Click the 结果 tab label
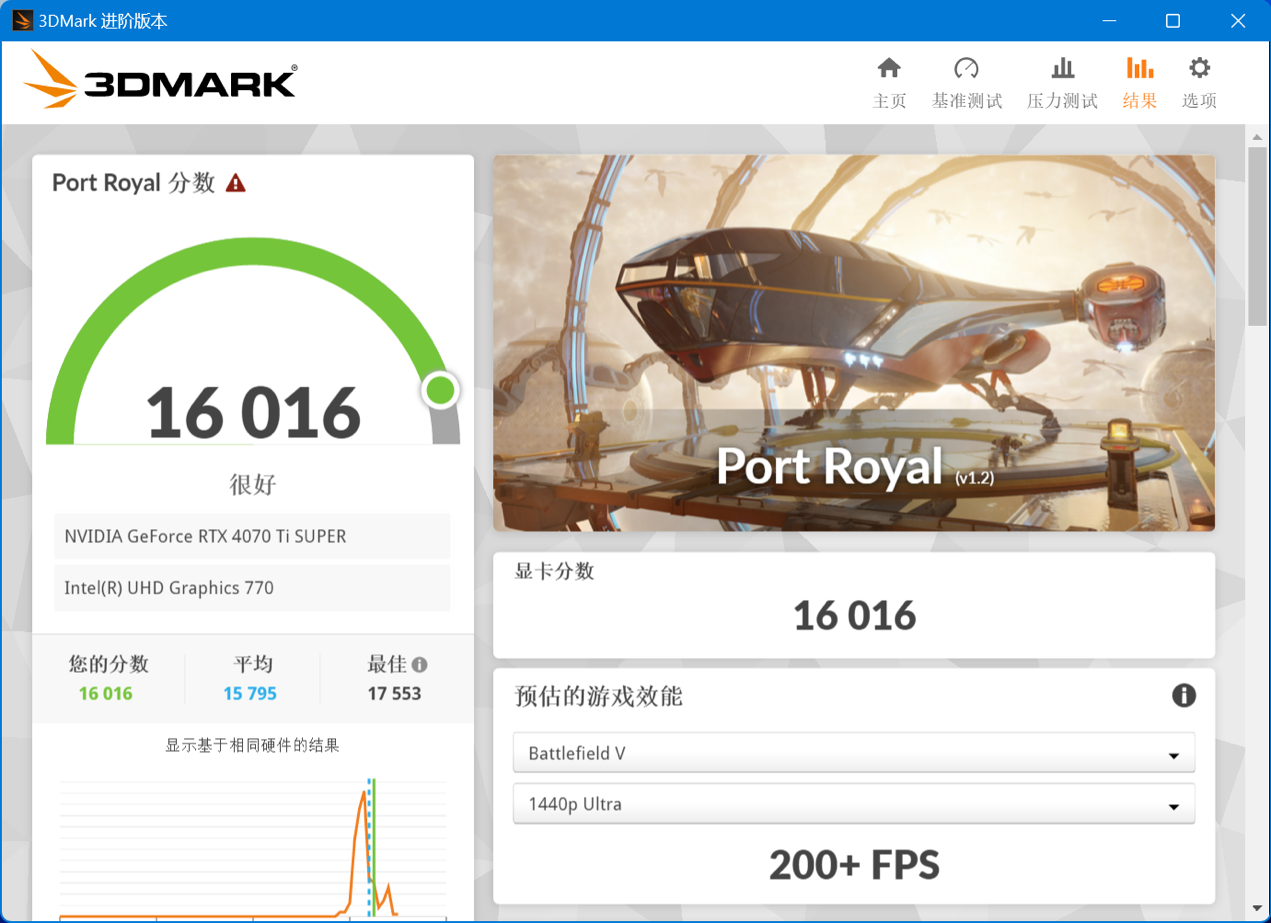This screenshot has height=923, width=1271. click(1139, 101)
